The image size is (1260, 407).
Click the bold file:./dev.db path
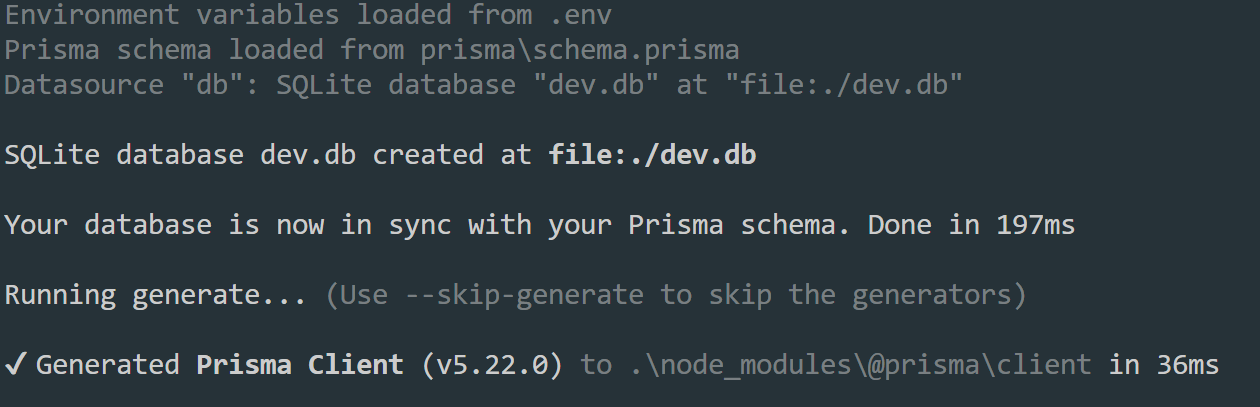click(652, 155)
